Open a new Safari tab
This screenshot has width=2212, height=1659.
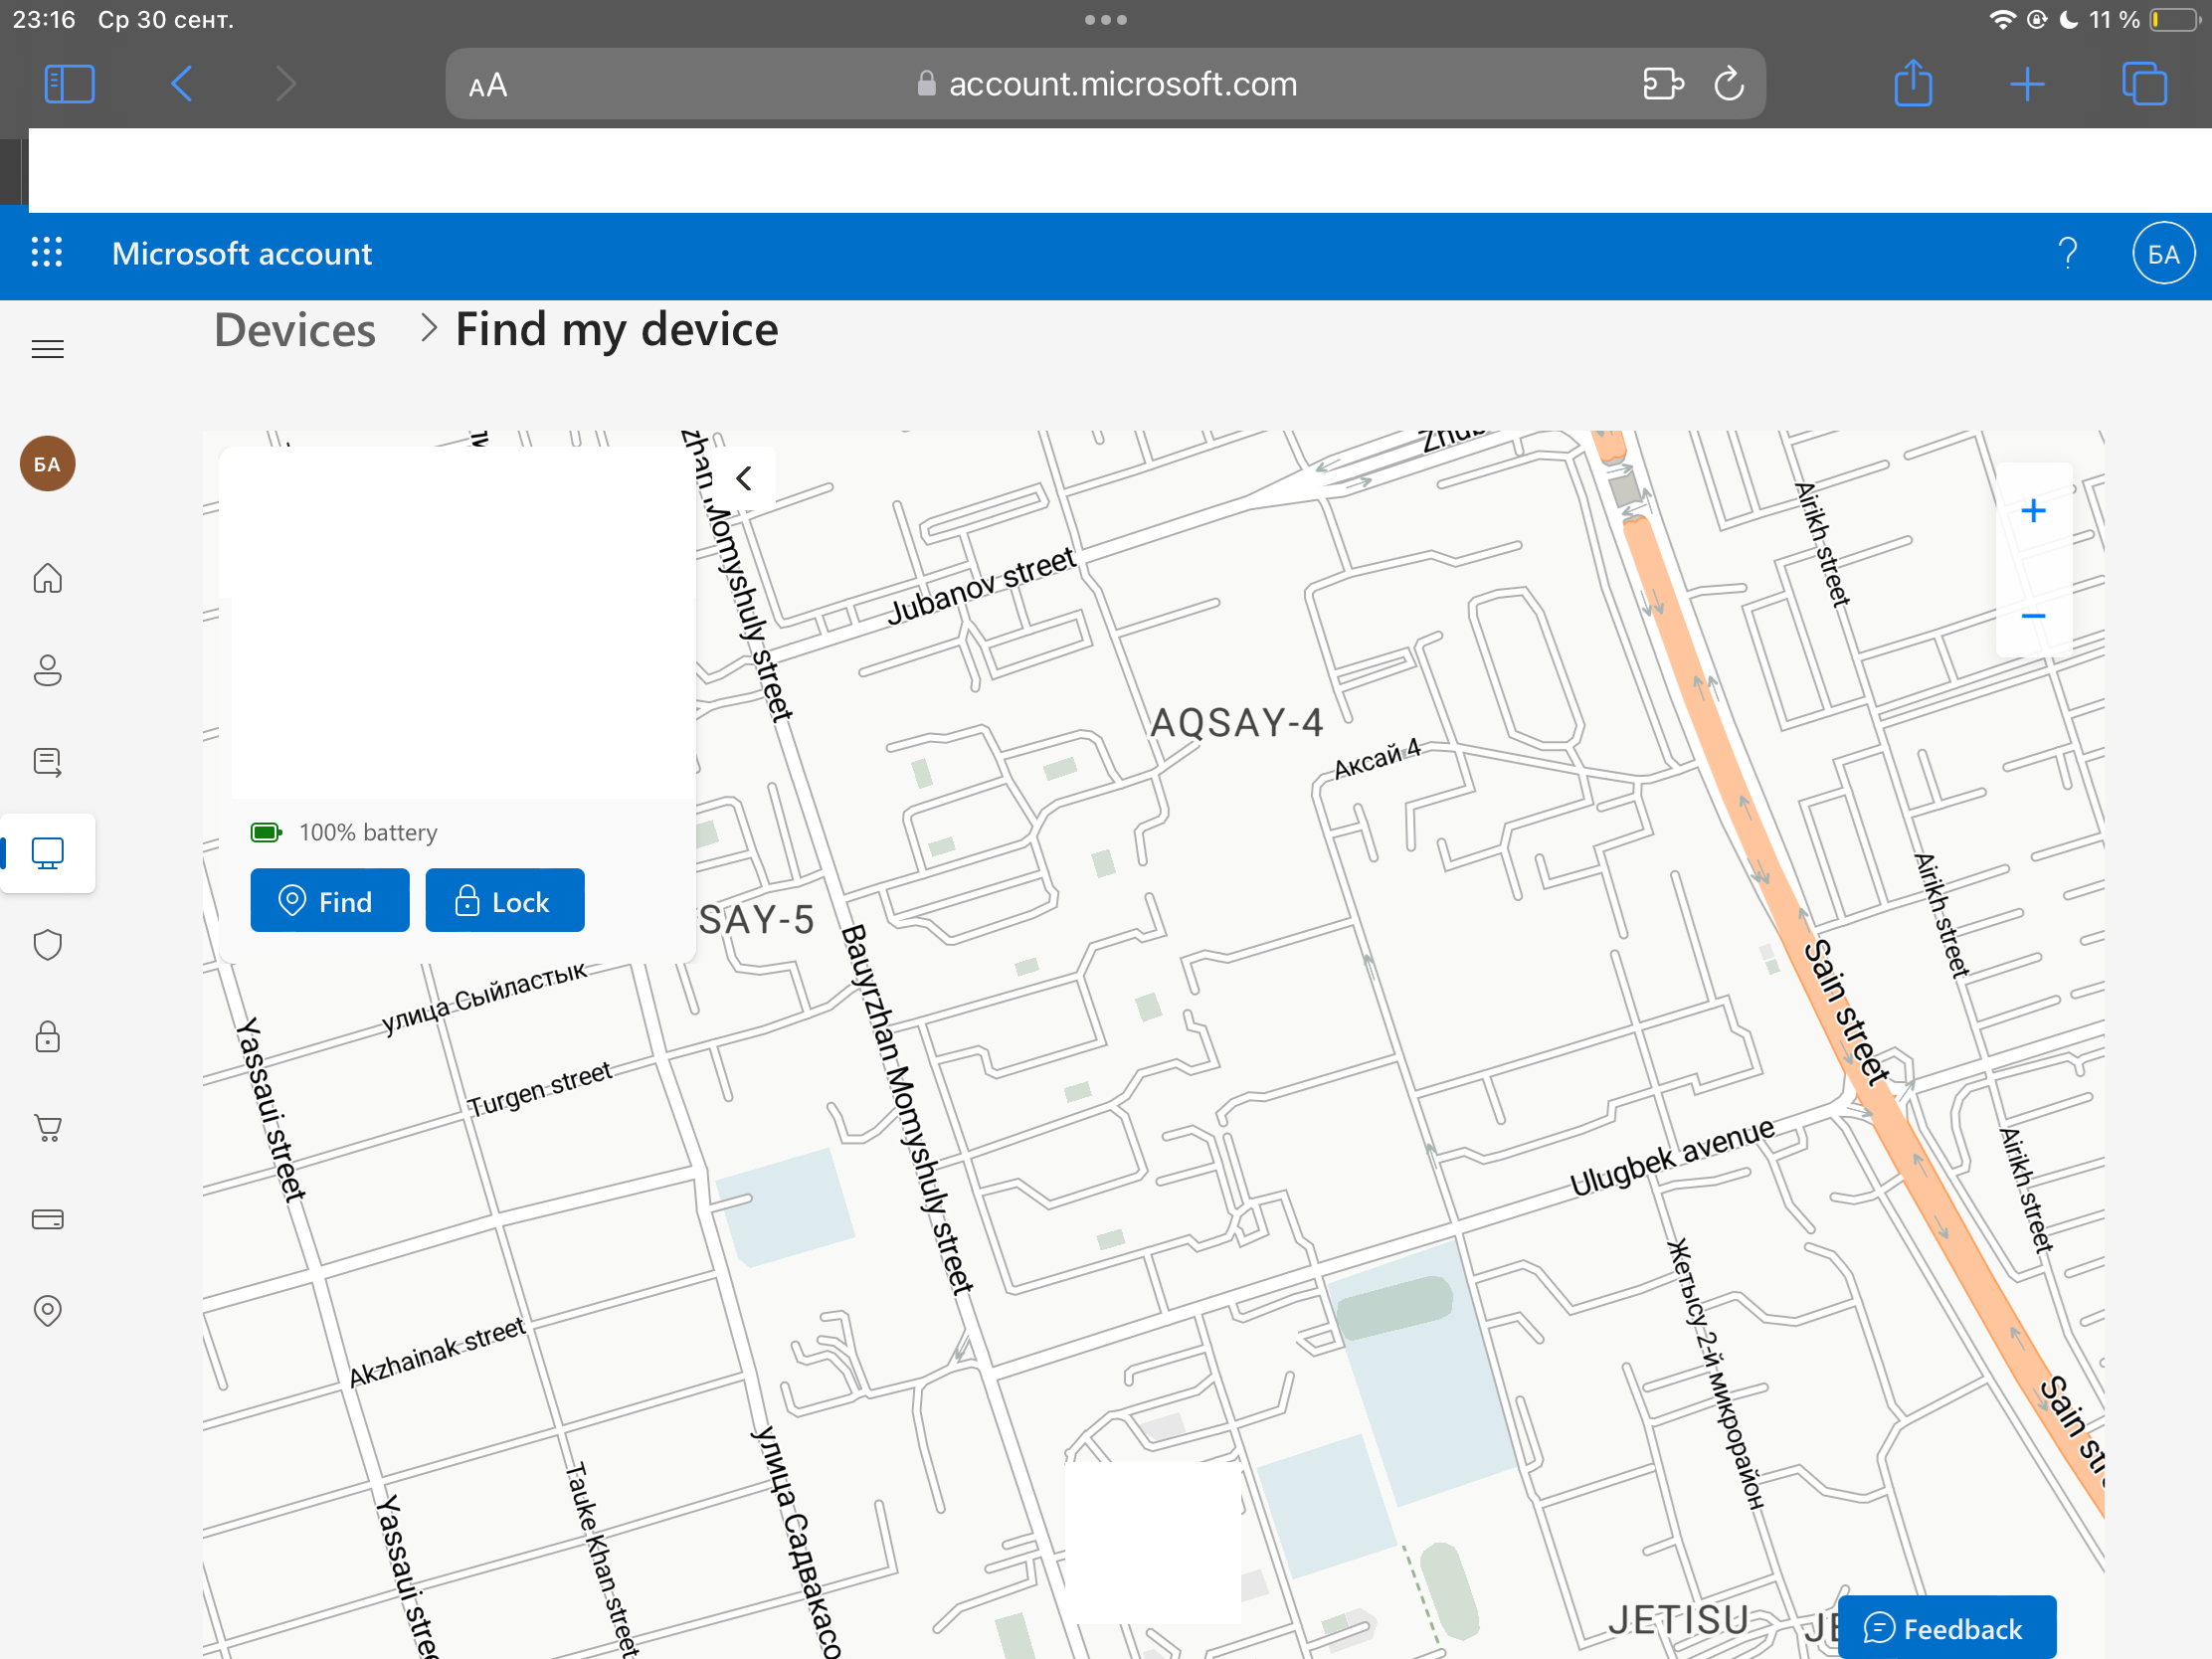(x=2027, y=84)
